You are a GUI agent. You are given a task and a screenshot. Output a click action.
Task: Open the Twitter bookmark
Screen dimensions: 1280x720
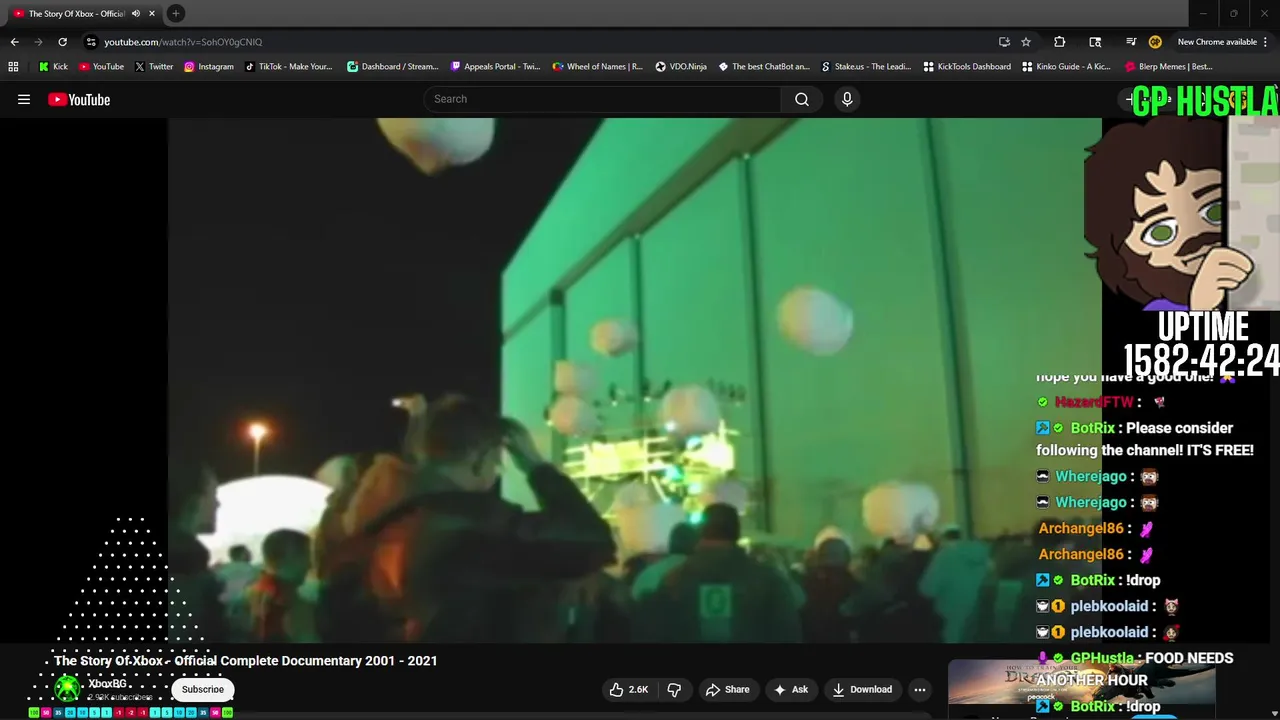pos(154,67)
